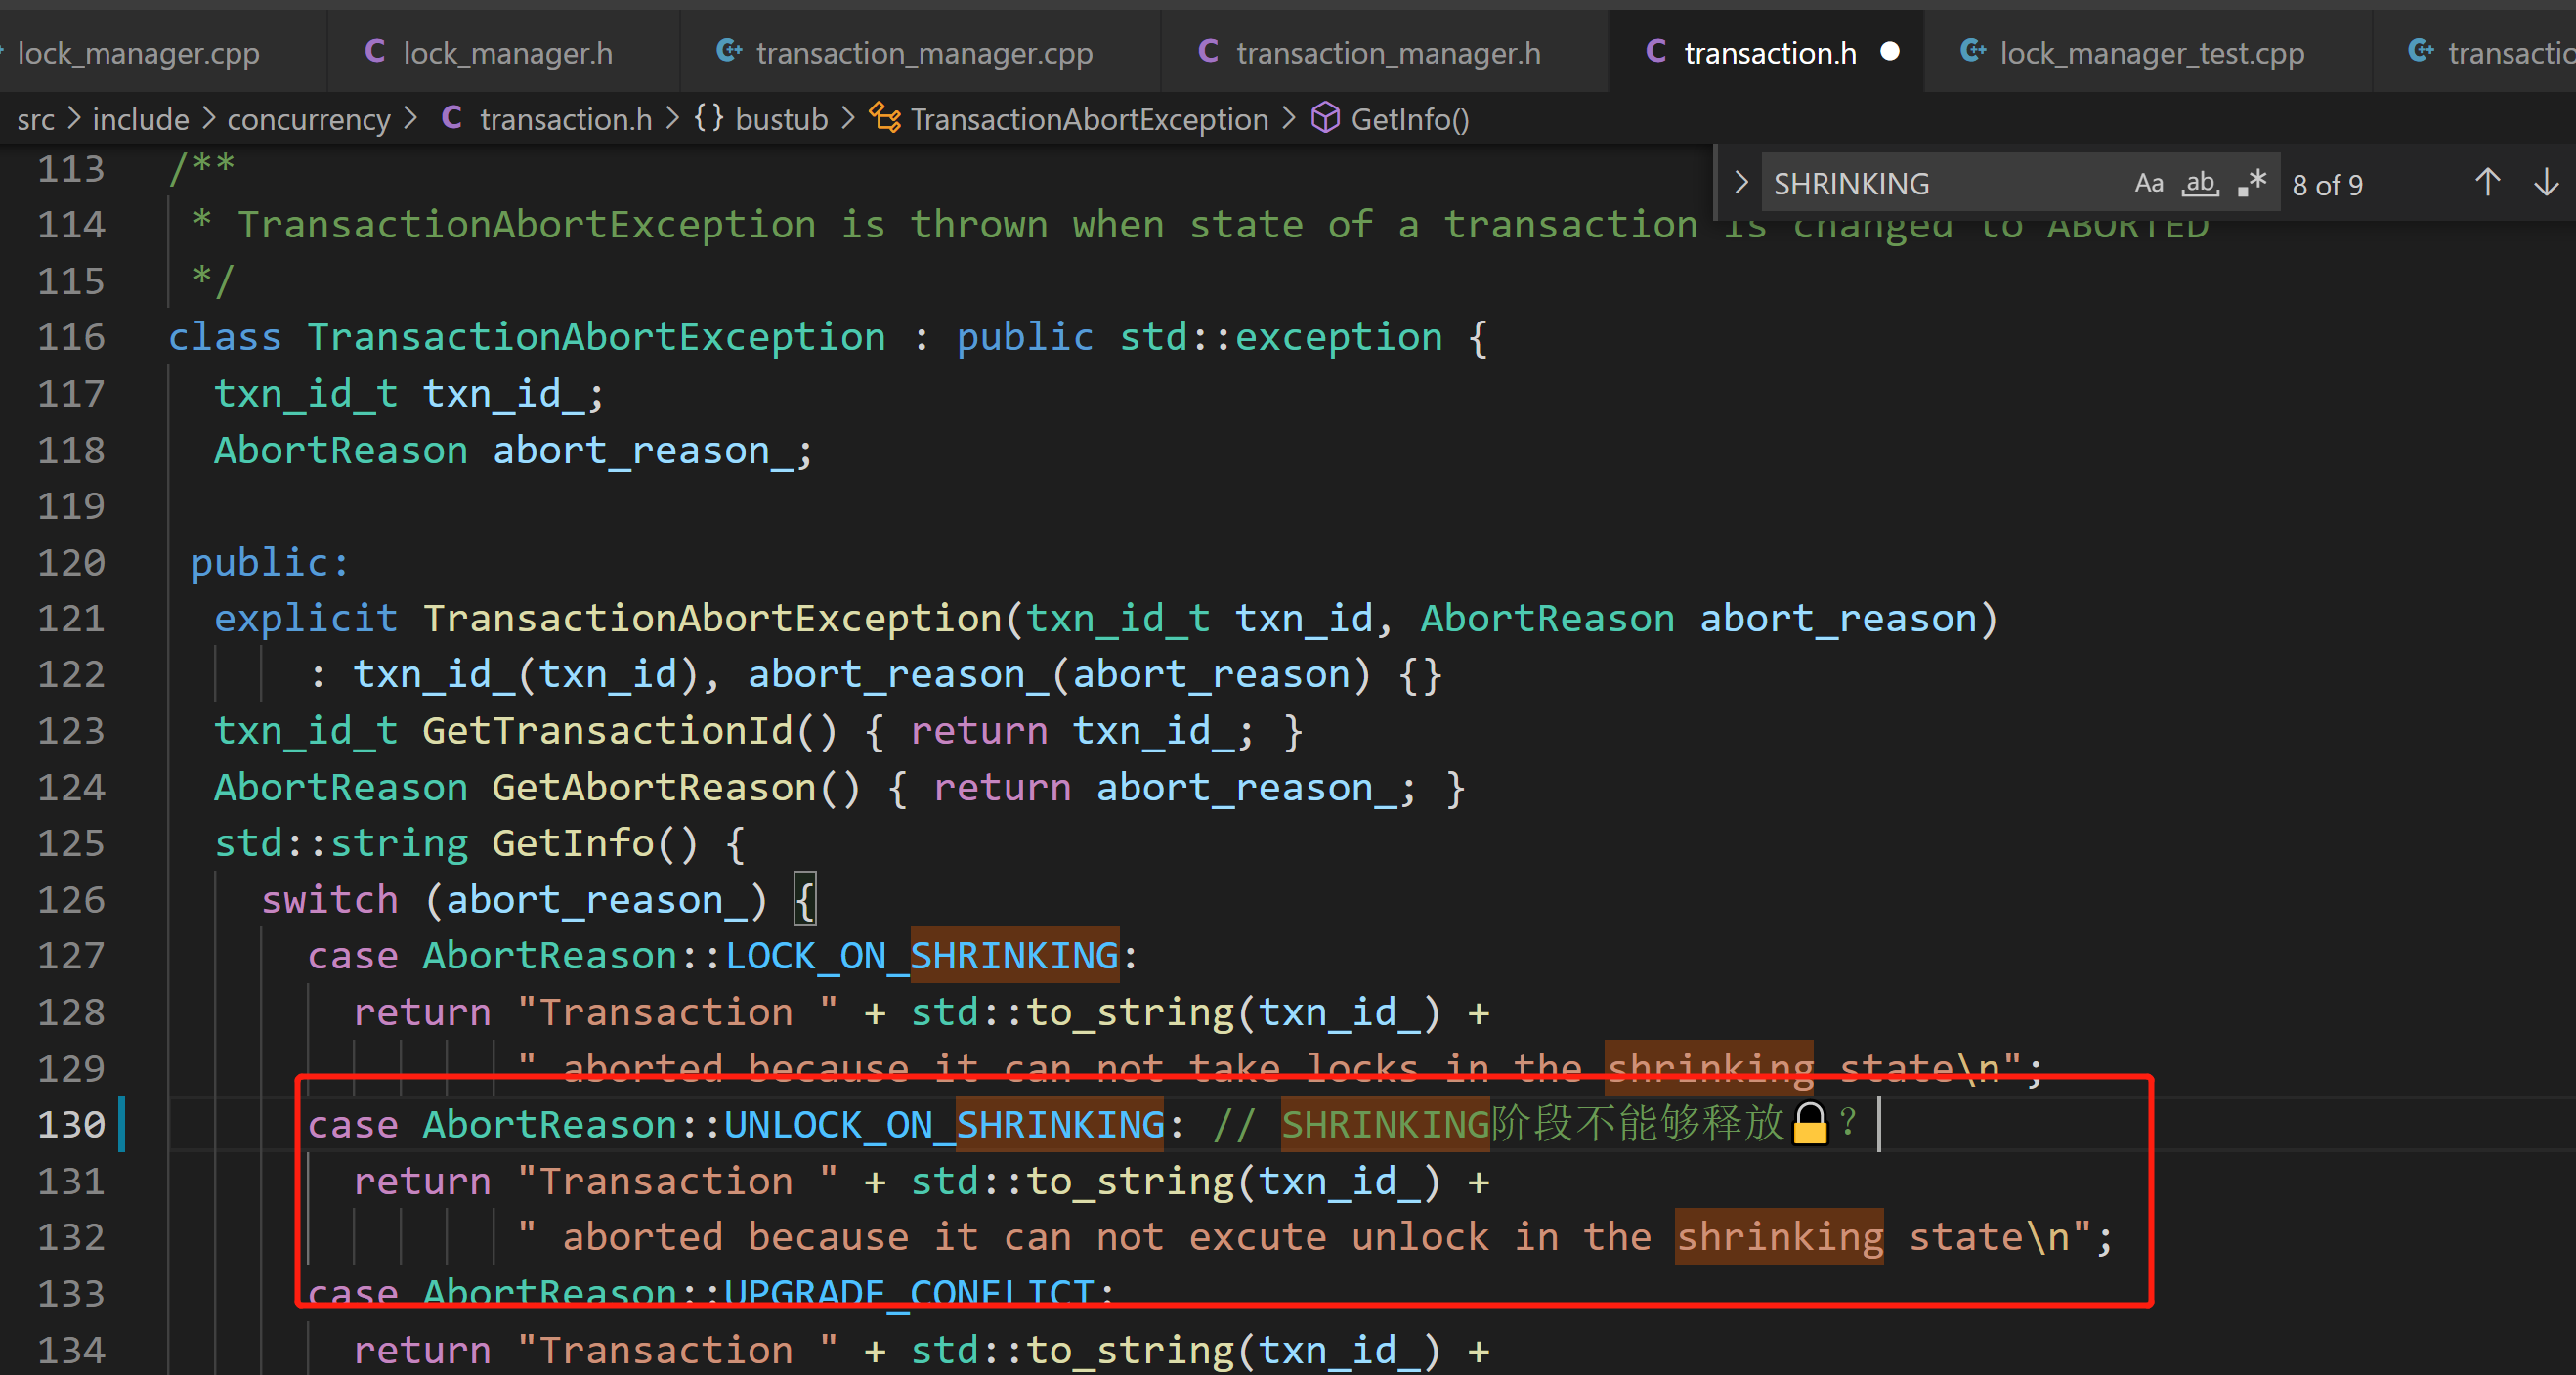Open the lock_manager.h tab
Screen dimensions: 2576x1375
506,52
